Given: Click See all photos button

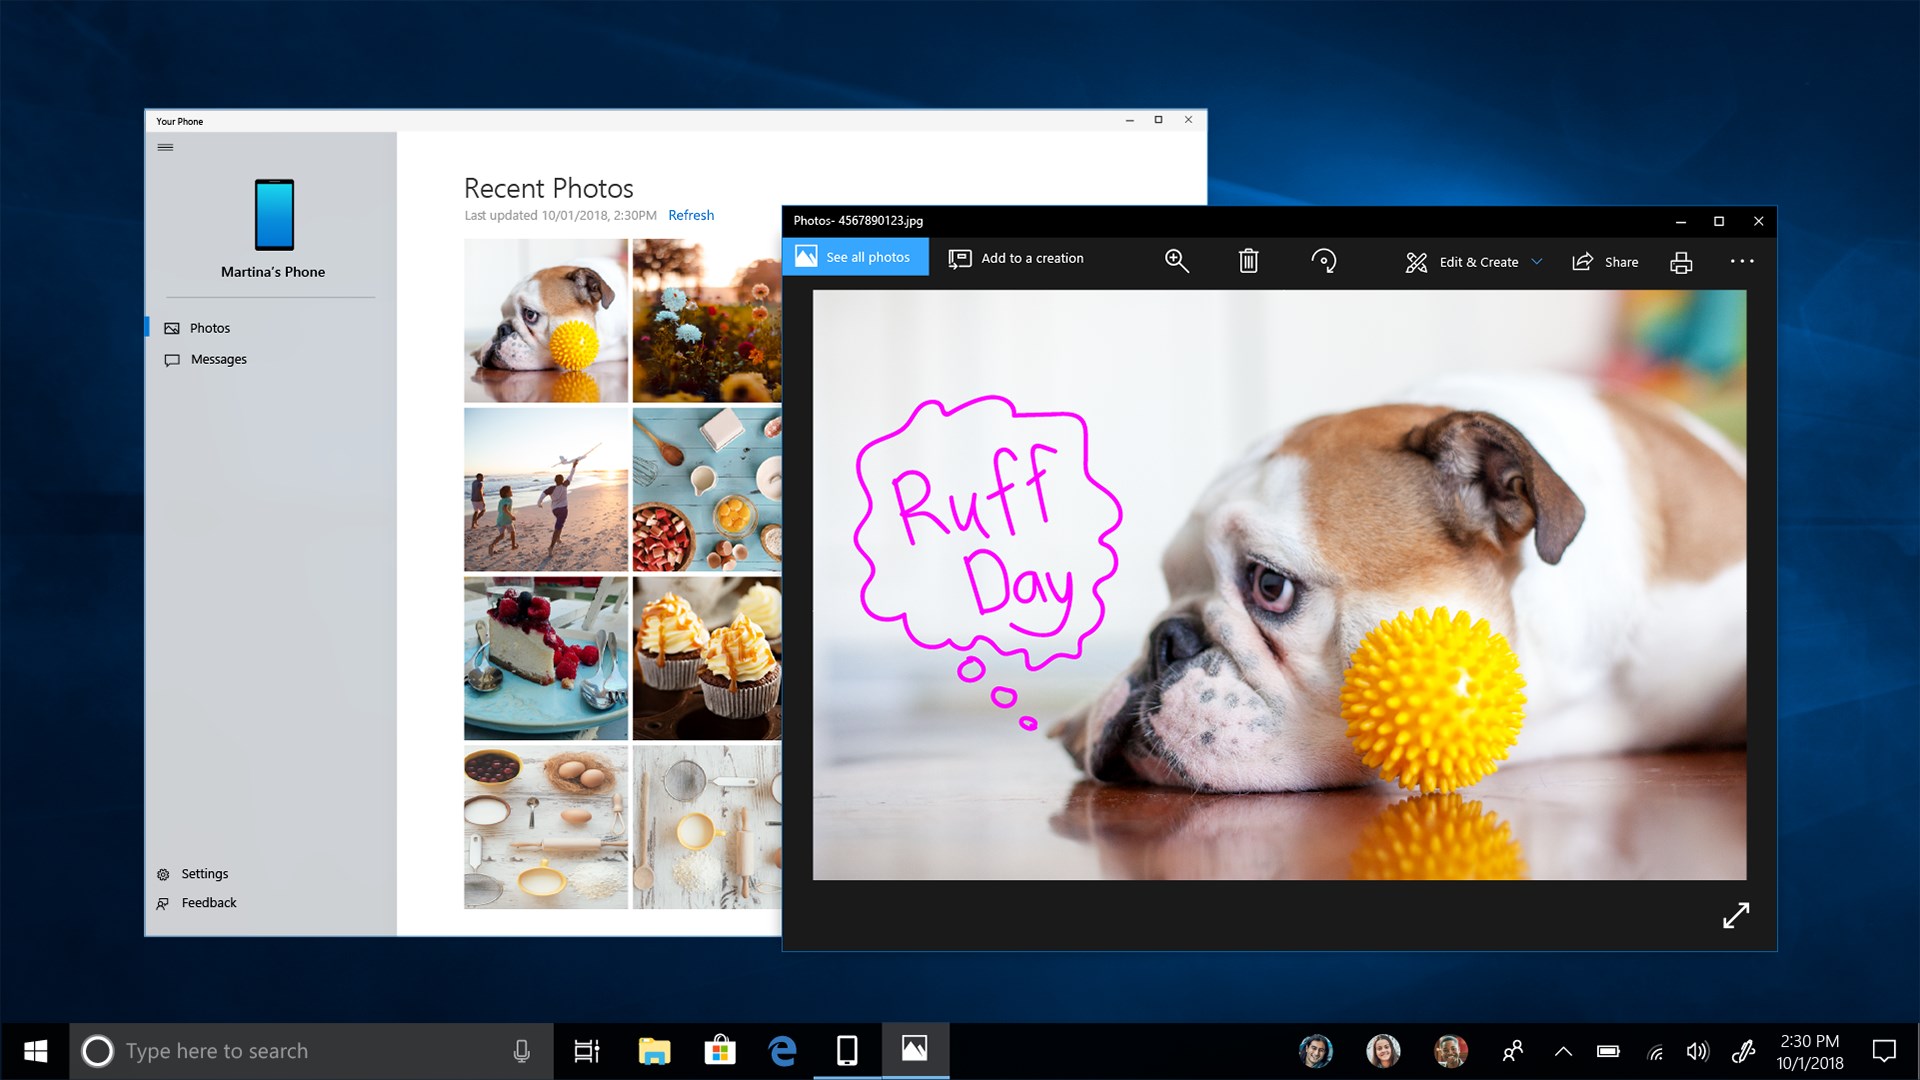Looking at the screenshot, I should 855,257.
